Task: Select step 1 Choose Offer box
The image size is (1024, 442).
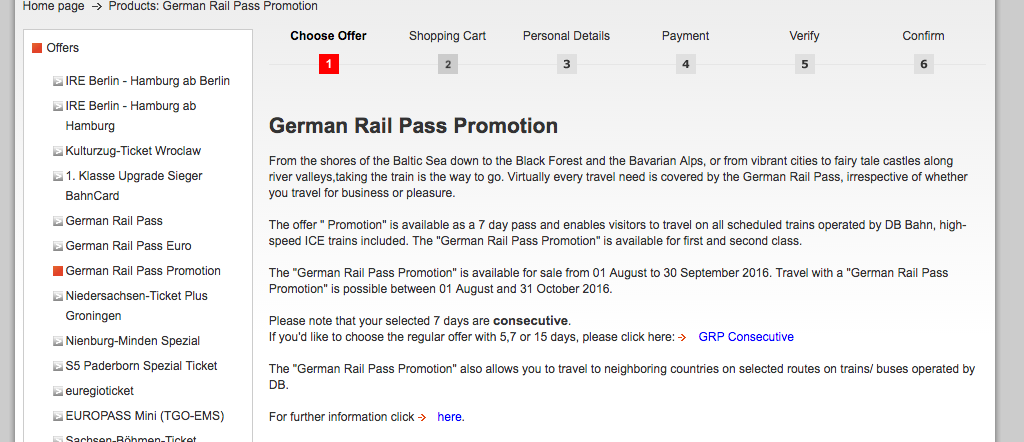Action: point(328,64)
